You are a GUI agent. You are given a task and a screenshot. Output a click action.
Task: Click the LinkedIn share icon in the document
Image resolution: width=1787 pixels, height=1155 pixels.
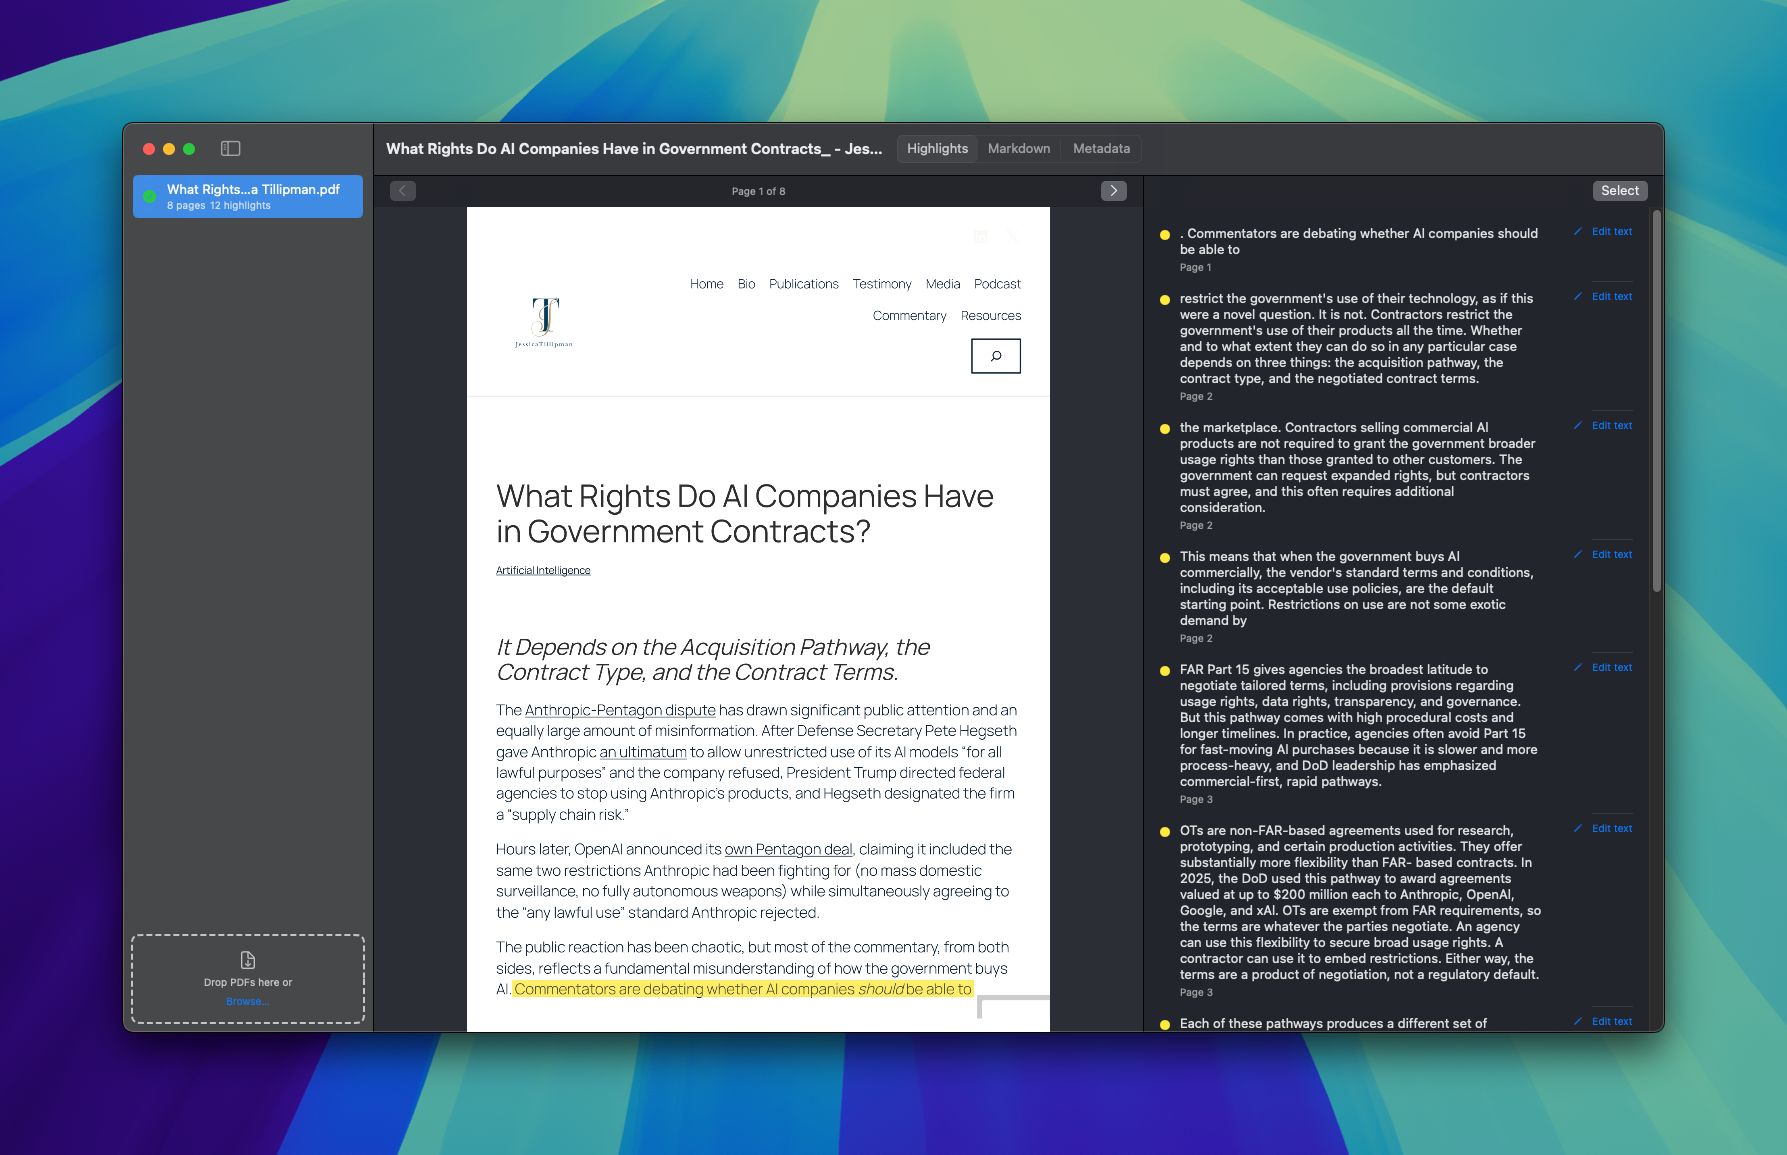point(980,237)
